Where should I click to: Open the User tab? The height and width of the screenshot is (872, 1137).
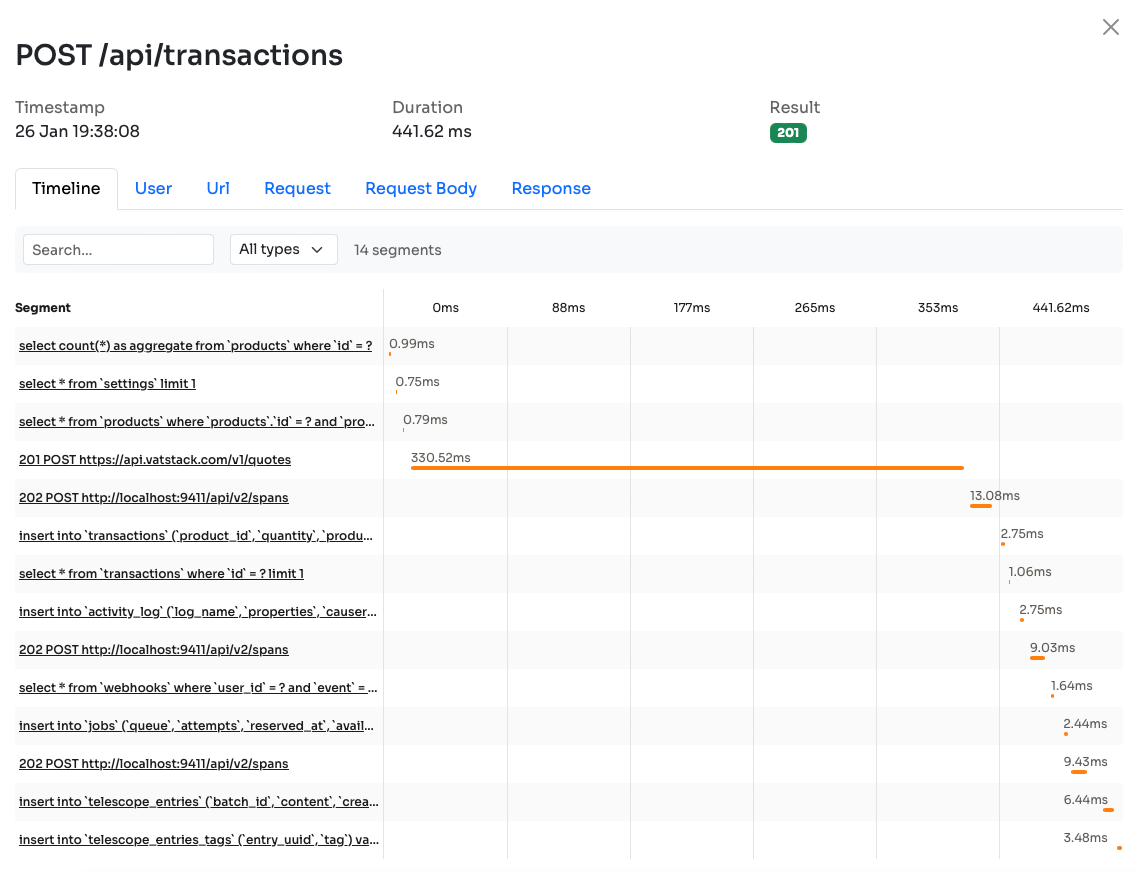153,188
